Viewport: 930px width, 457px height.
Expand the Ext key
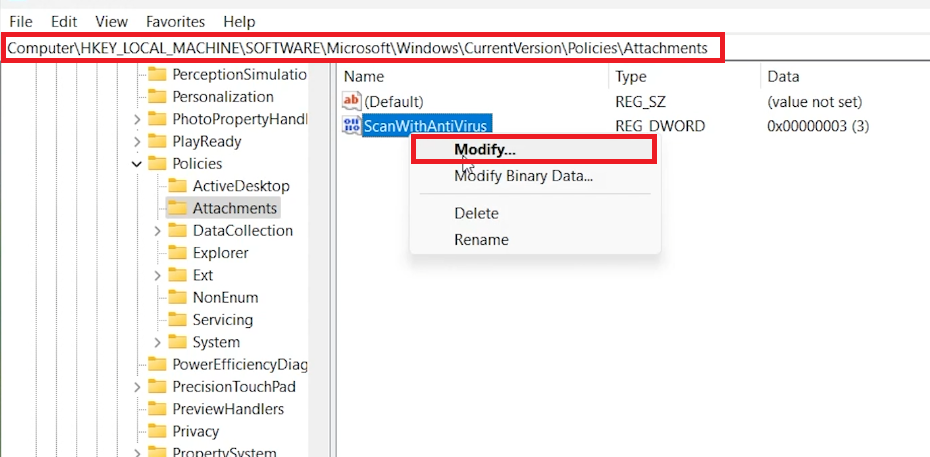157,276
